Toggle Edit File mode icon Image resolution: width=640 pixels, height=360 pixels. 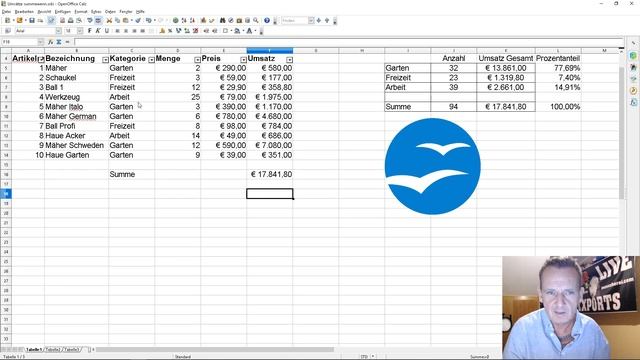click(x=51, y=20)
